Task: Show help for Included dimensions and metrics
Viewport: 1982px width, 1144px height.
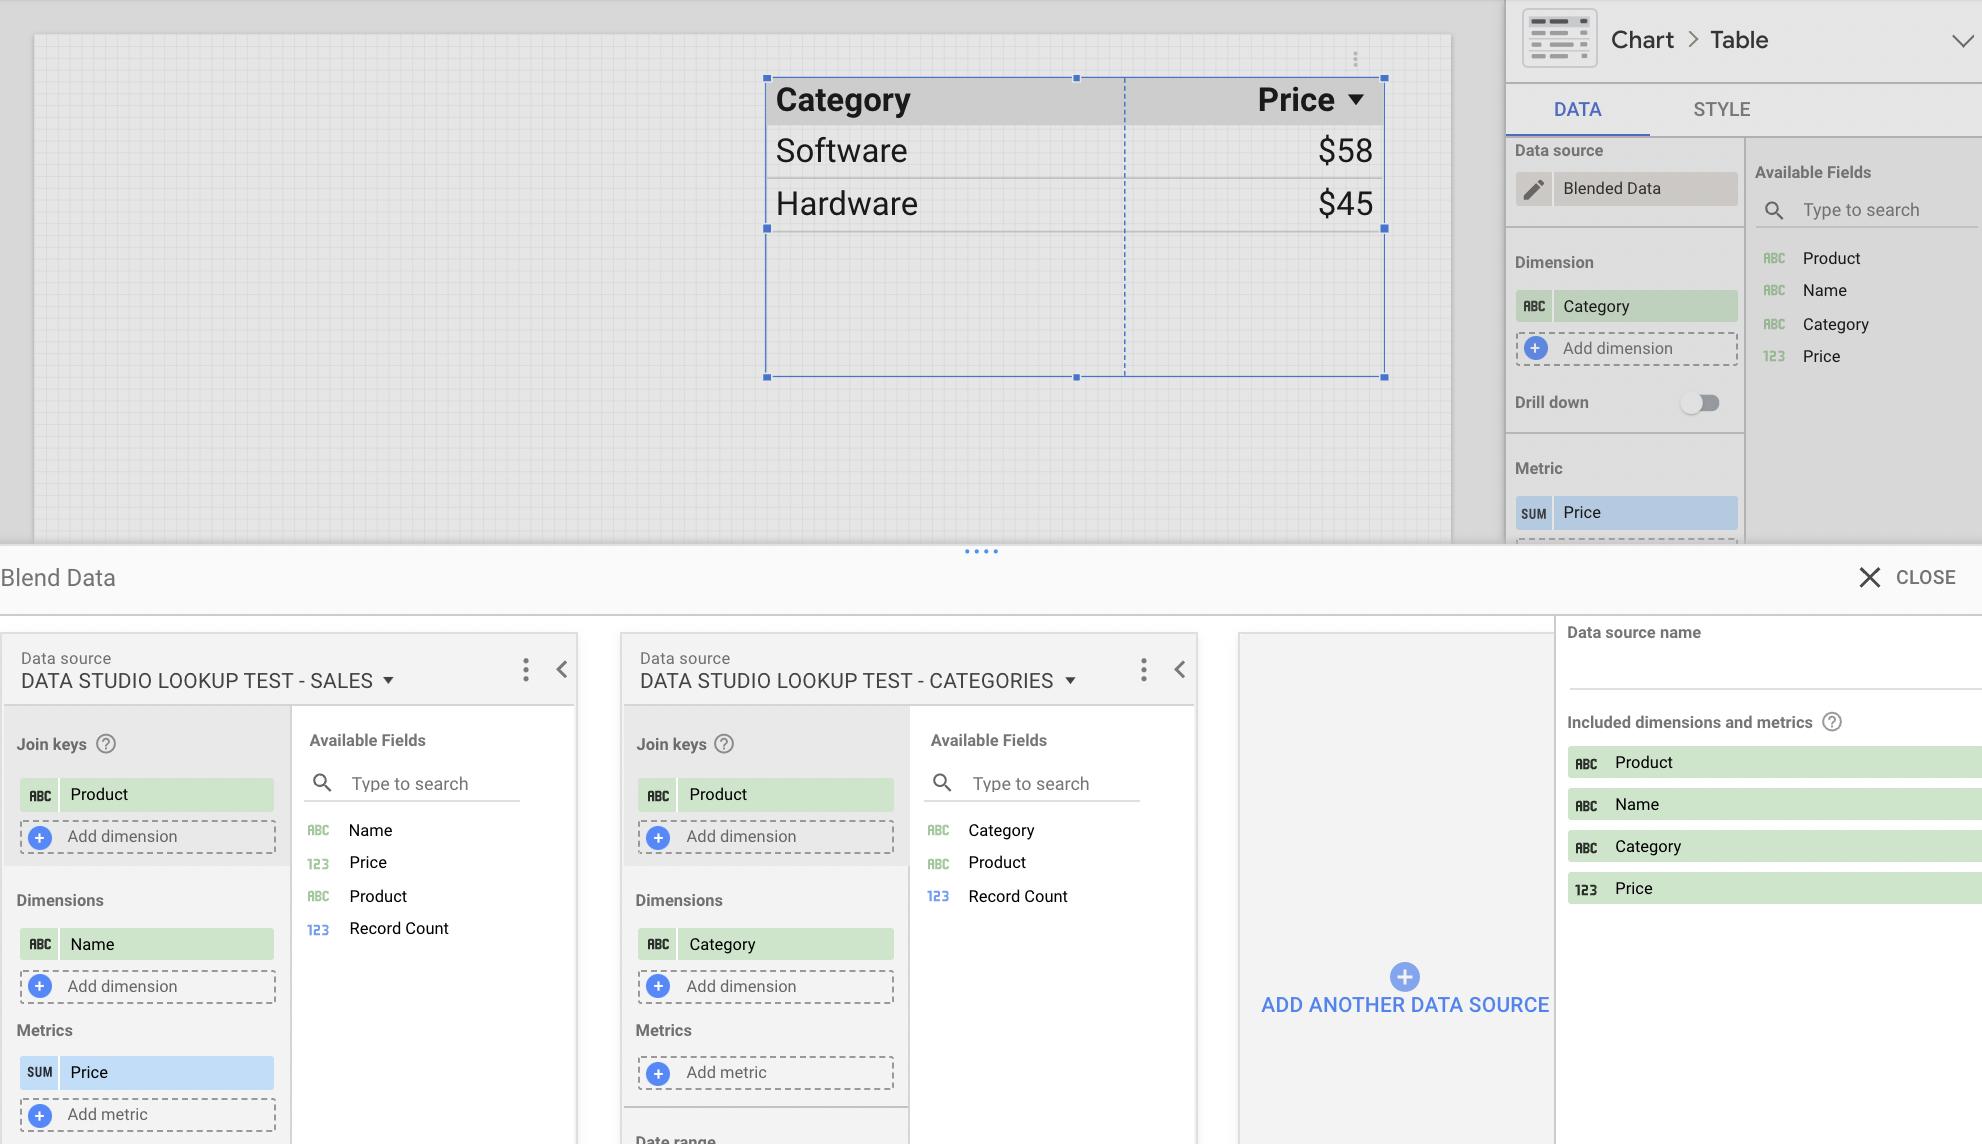Action: tap(1832, 722)
